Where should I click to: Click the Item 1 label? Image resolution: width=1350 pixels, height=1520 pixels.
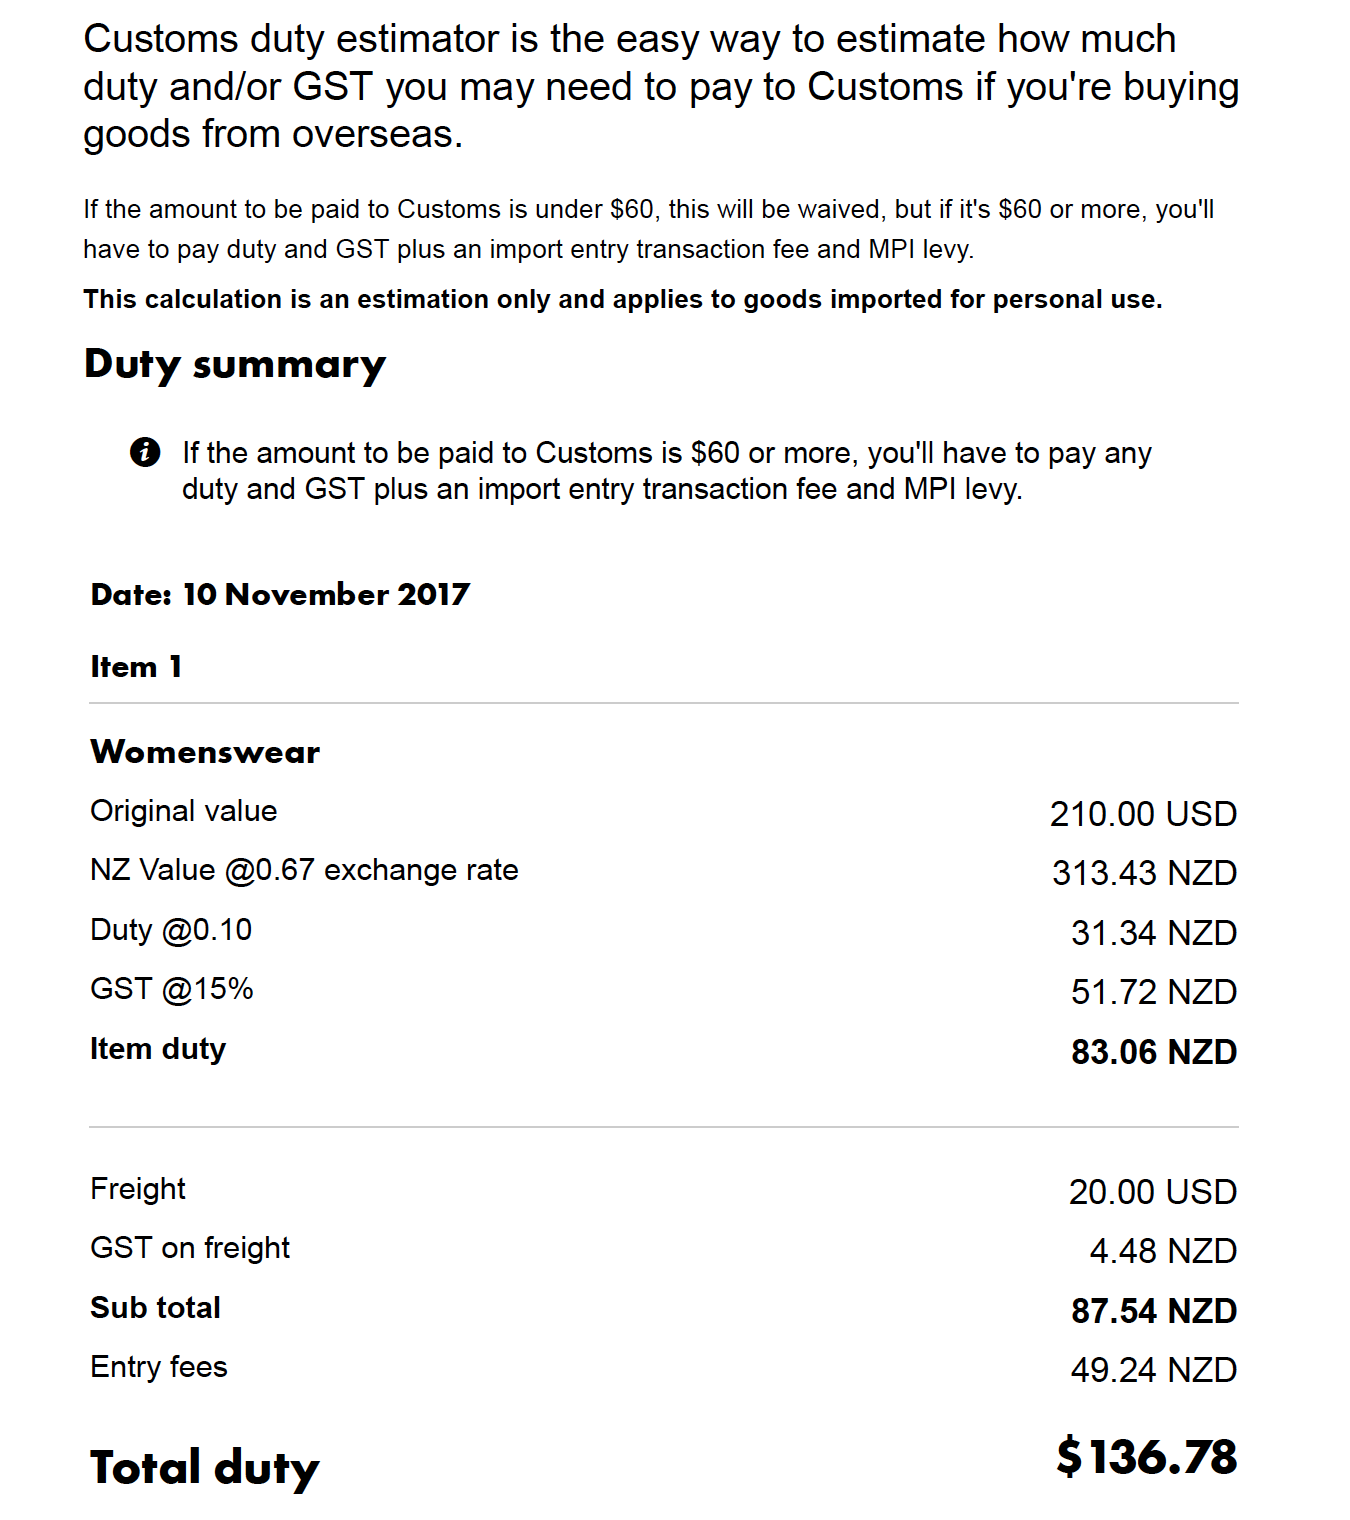point(136,667)
